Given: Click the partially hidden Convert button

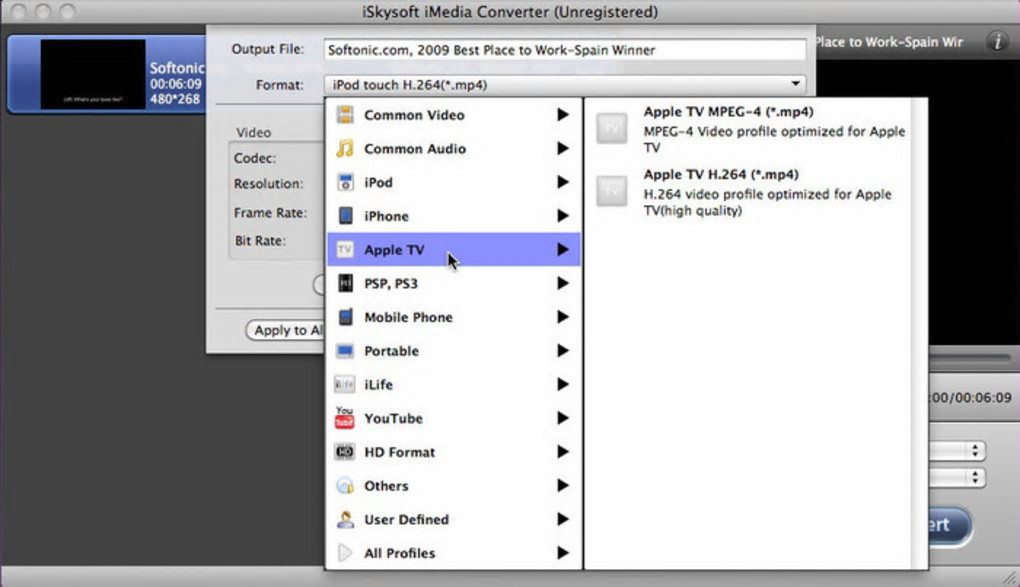Looking at the screenshot, I should (x=948, y=525).
